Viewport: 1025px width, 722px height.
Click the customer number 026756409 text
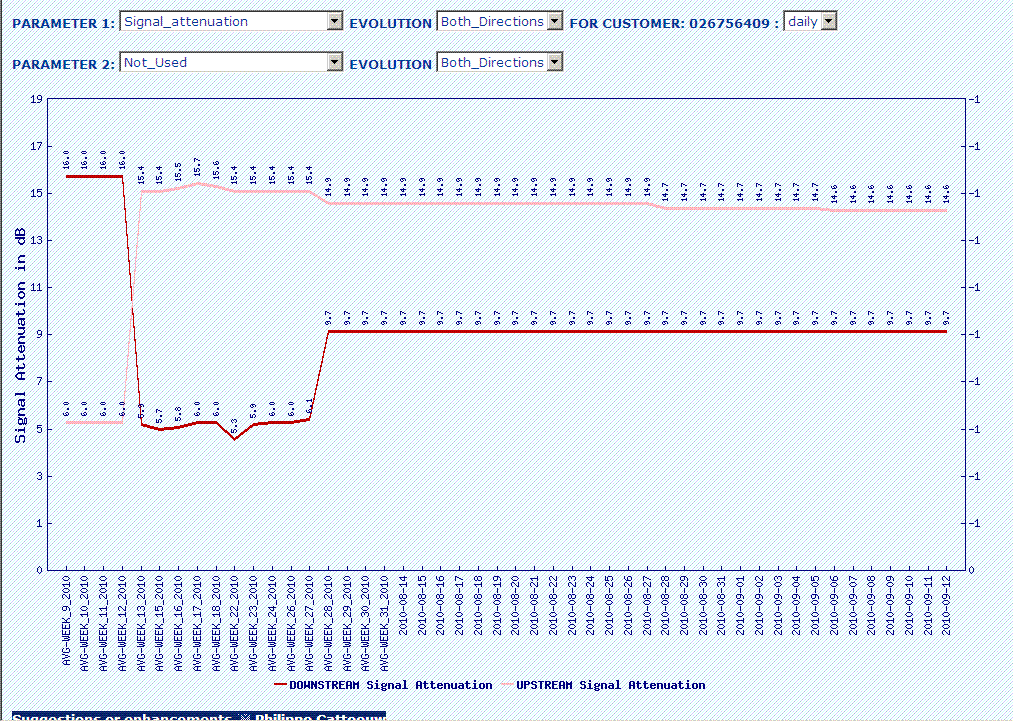pos(729,24)
